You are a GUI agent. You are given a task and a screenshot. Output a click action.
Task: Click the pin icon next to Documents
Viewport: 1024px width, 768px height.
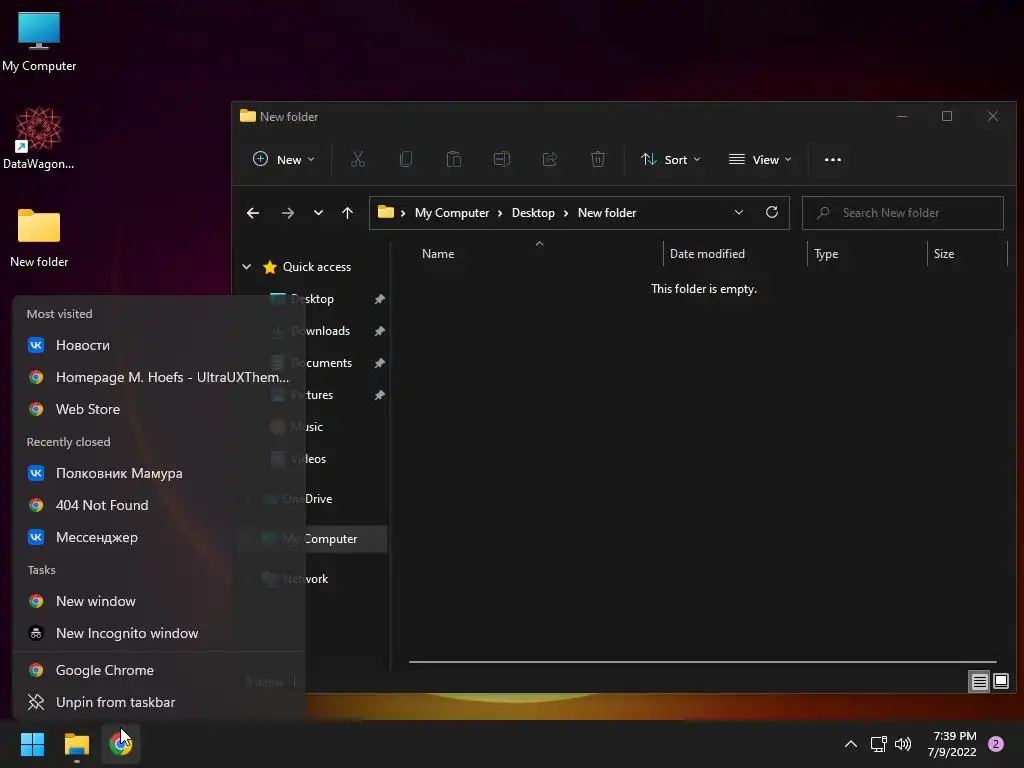[x=379, y=363]
